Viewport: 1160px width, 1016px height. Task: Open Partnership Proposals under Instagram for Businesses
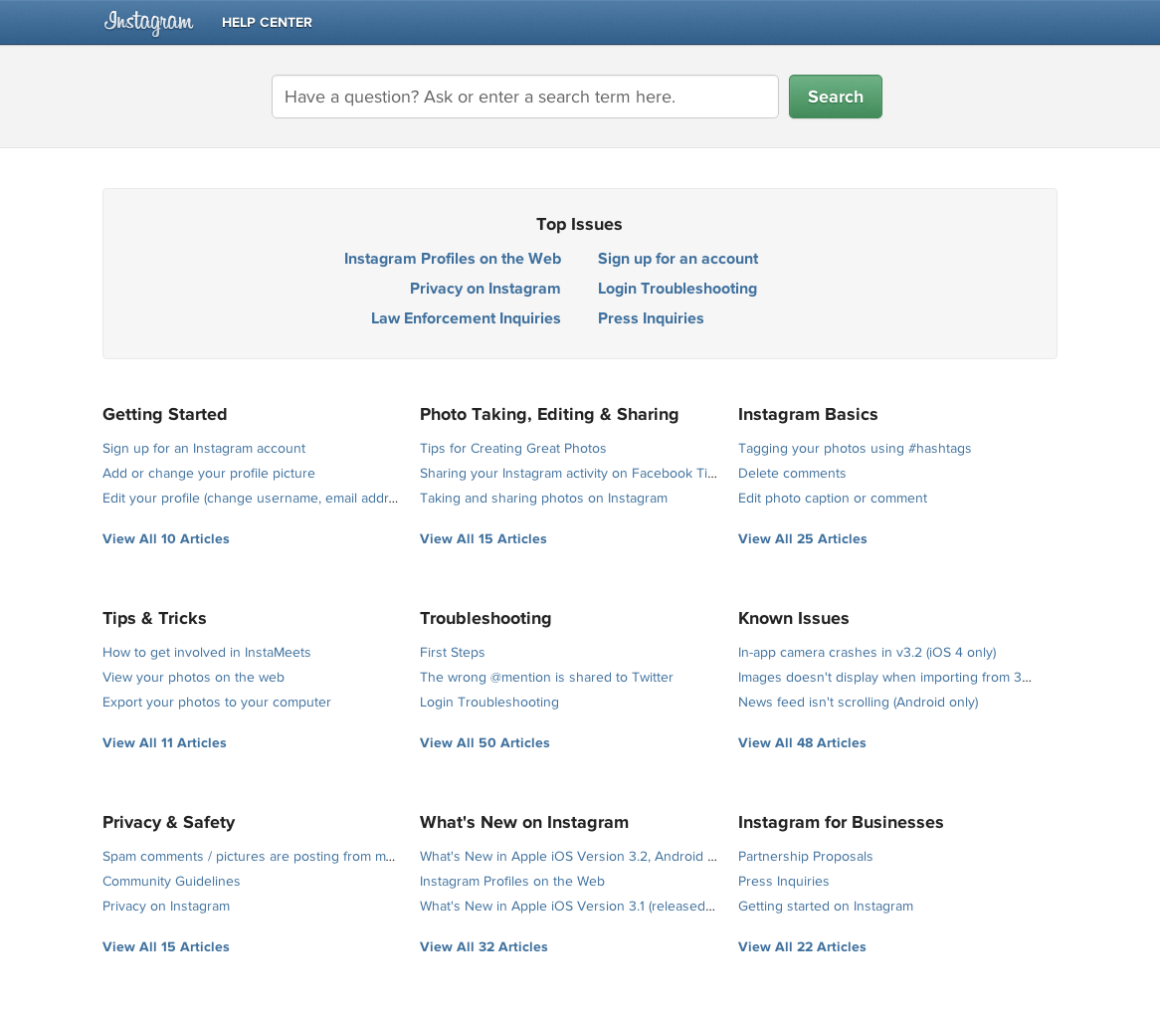pos(805,856)
